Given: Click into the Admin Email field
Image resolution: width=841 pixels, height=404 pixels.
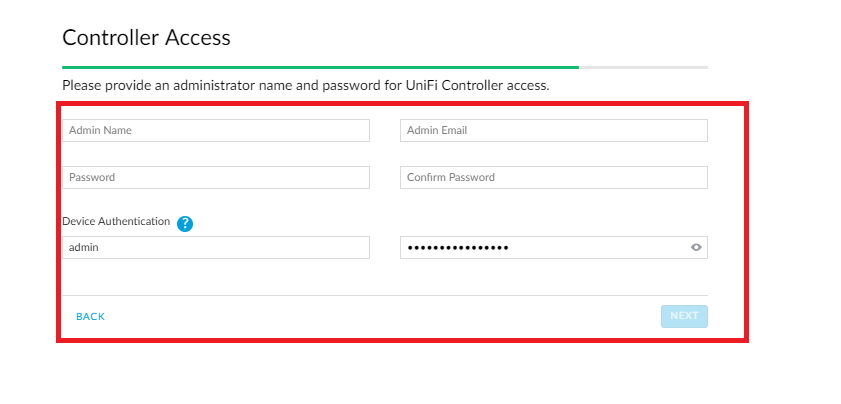Looking at the screenshot, I should [x=554, y=130].
